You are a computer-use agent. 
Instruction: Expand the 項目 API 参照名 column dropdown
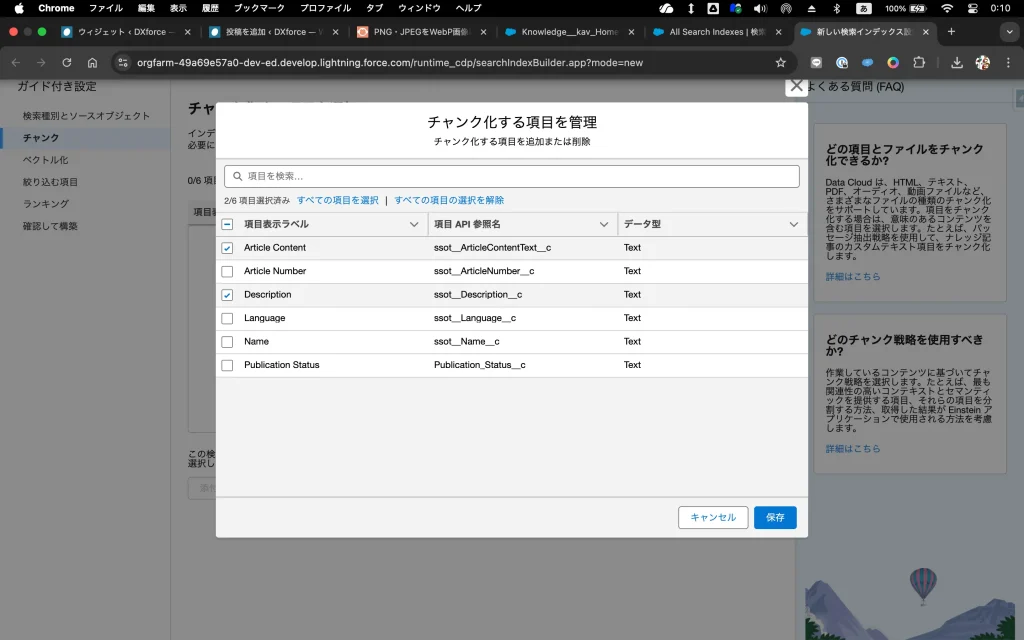click(x=603, y=225)
